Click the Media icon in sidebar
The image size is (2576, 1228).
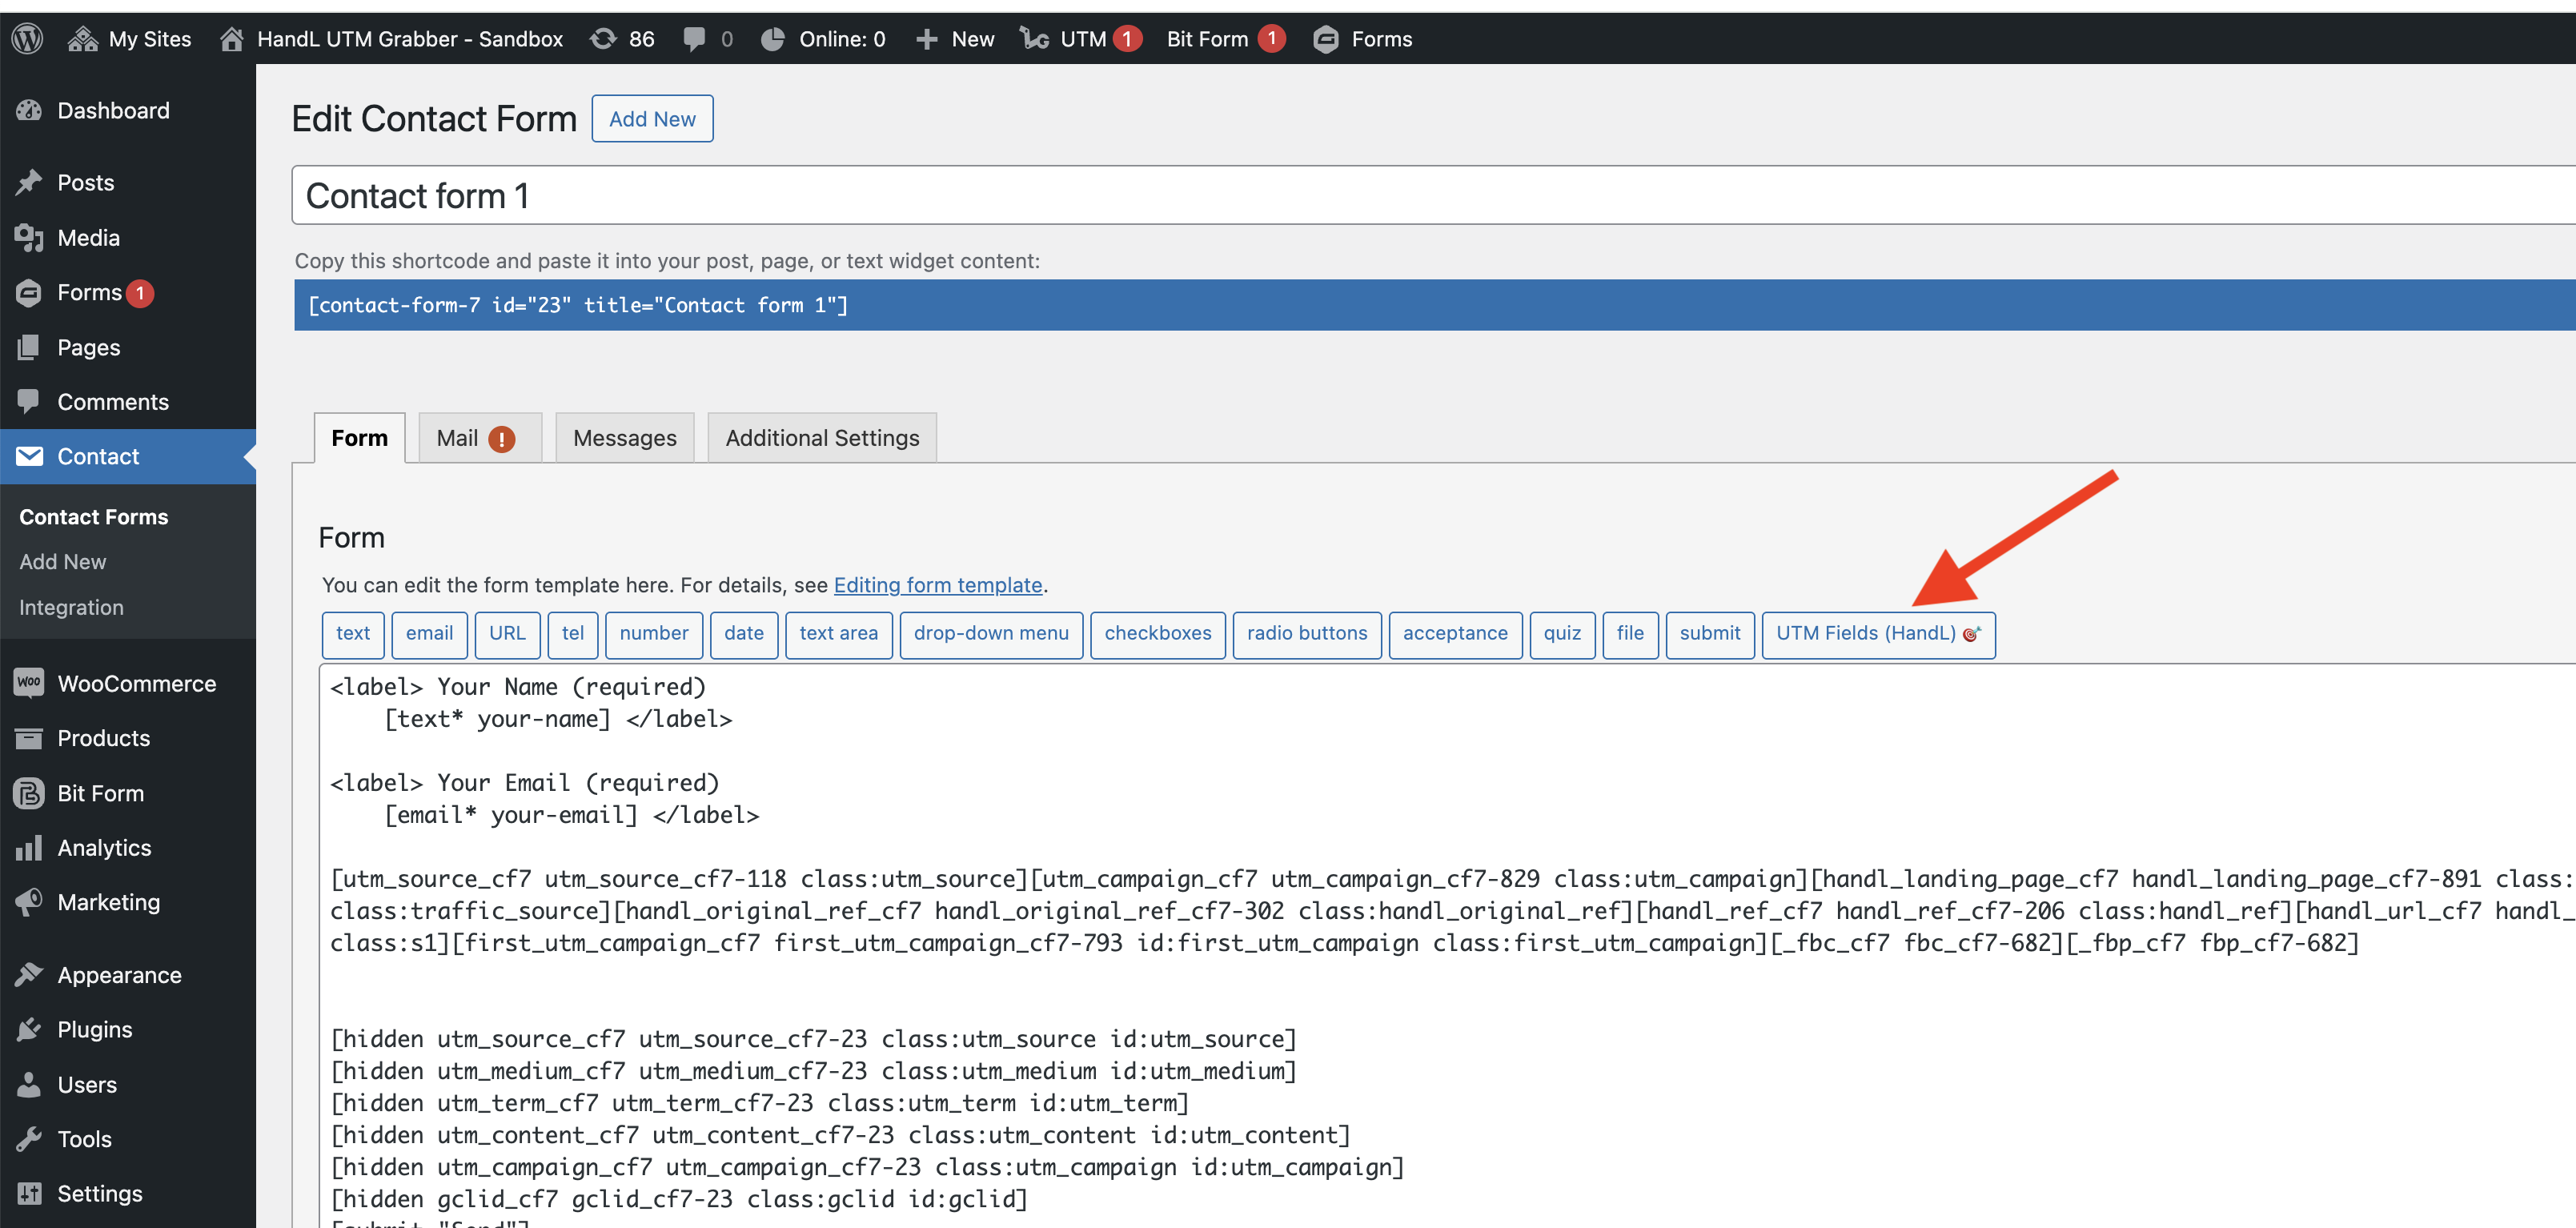pyautogui.click(x=29, y=238)
